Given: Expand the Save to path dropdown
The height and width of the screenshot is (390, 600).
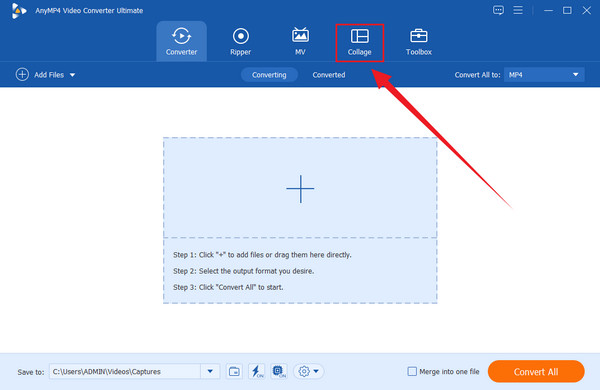Looking at the screenshot, I should pyautogui.click(x=210, y=371).
